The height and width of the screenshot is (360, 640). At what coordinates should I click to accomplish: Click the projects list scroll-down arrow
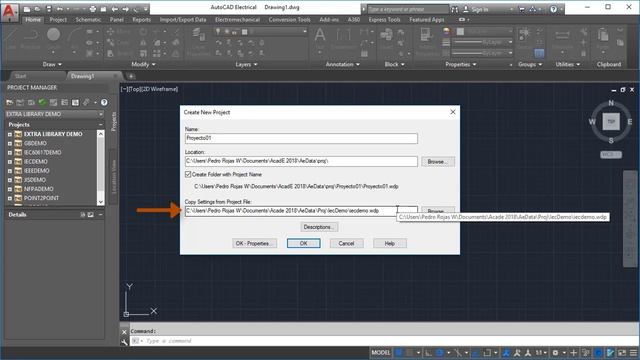[100, 202]
